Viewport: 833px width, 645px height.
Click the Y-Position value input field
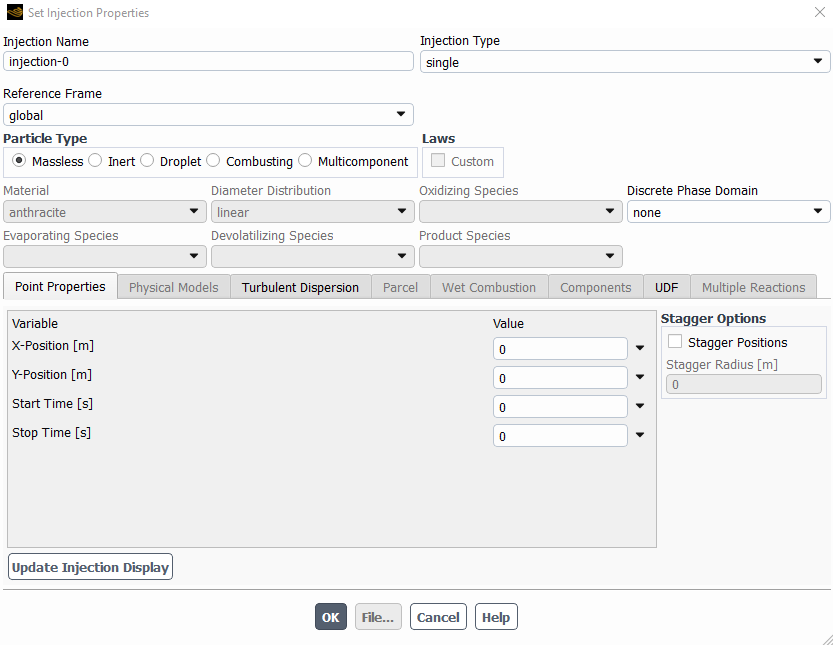point(560,378)
